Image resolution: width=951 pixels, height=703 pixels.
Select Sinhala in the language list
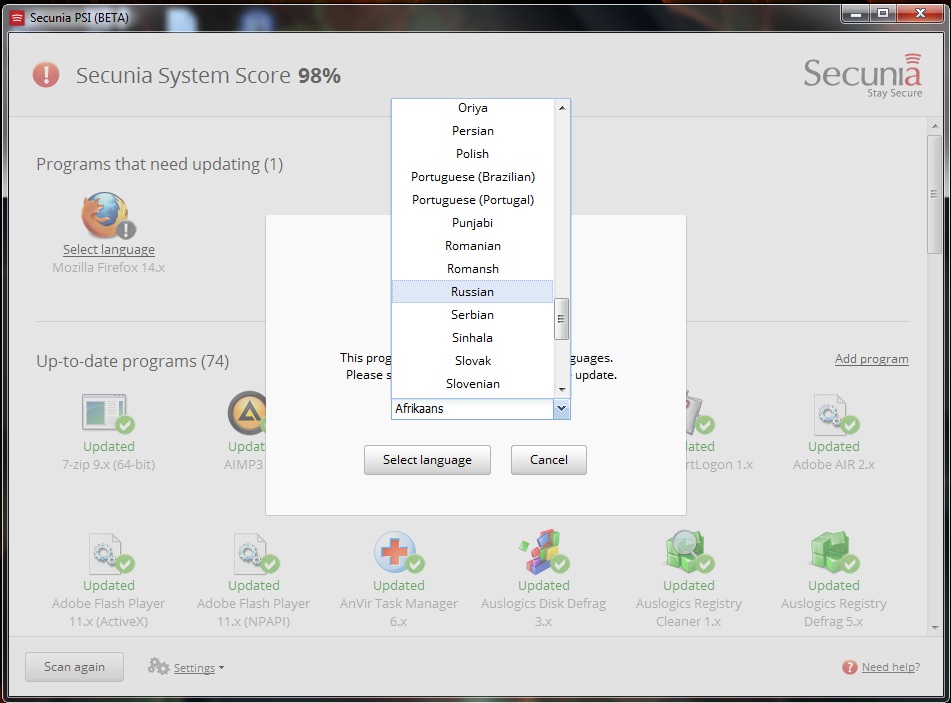coord(472,338)
